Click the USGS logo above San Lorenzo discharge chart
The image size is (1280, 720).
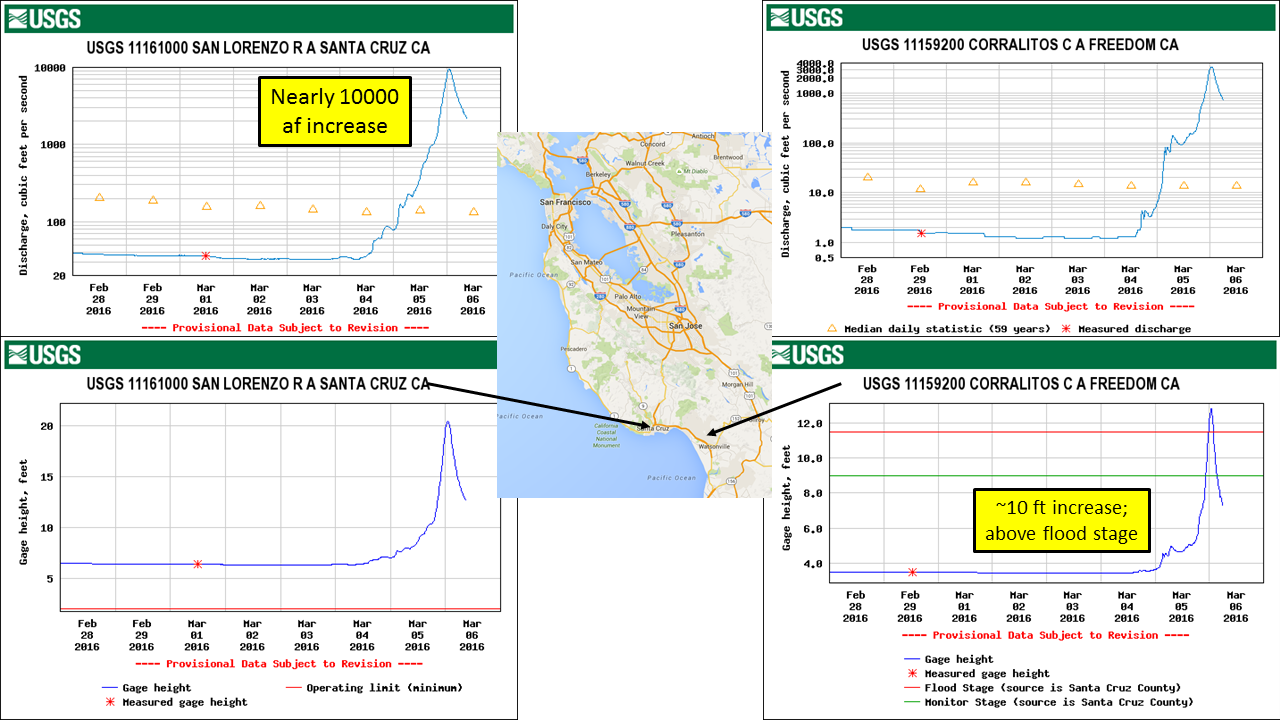click(45, 18)
